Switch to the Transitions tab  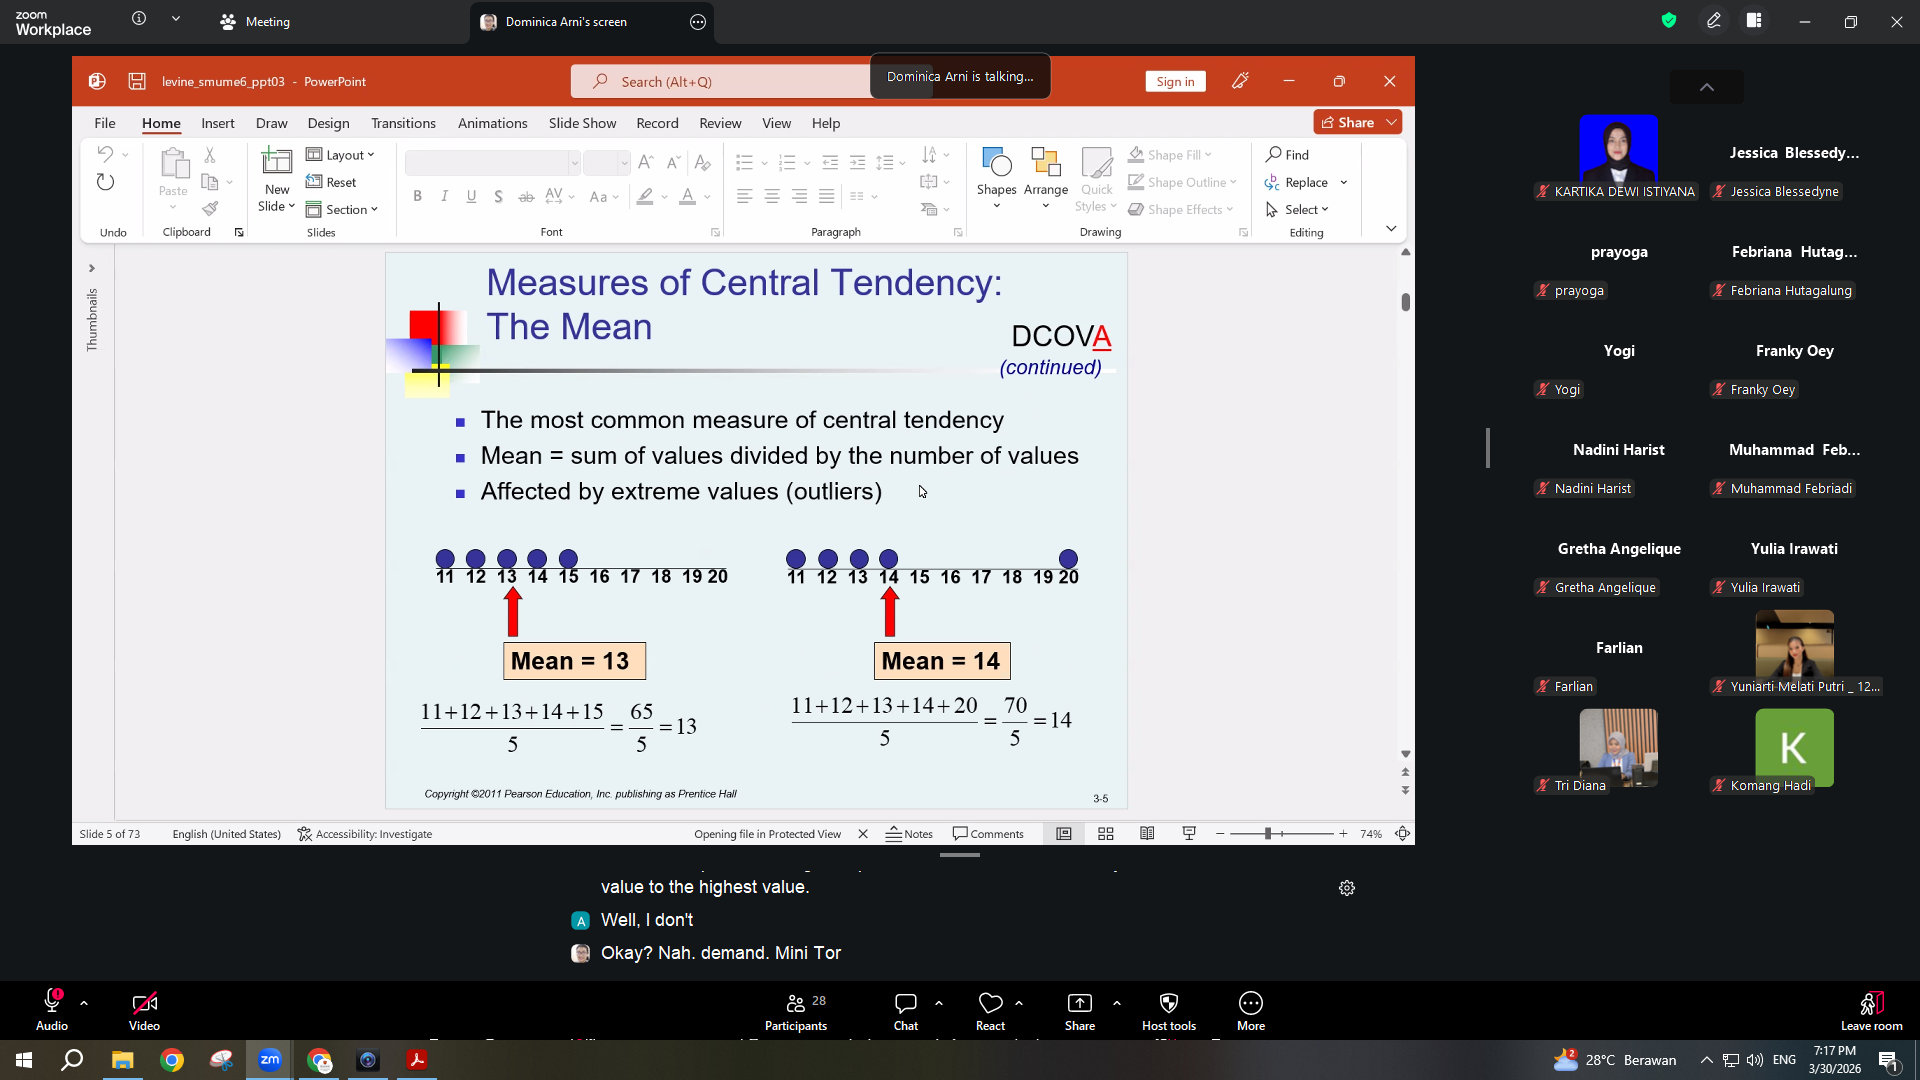coord(403,123)
